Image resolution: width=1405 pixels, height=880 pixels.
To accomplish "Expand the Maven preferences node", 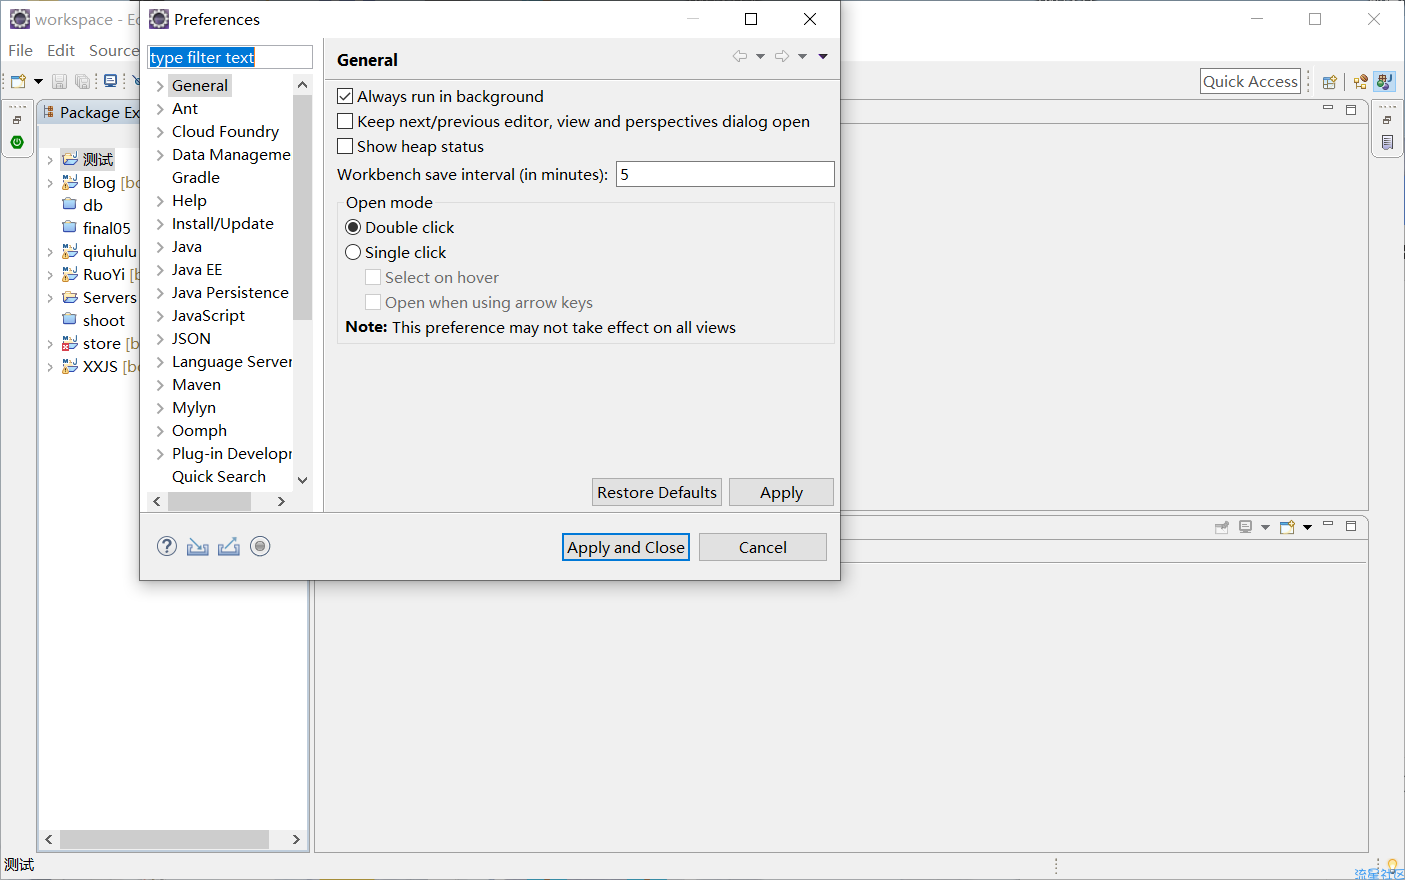I will tap(160, 385).
